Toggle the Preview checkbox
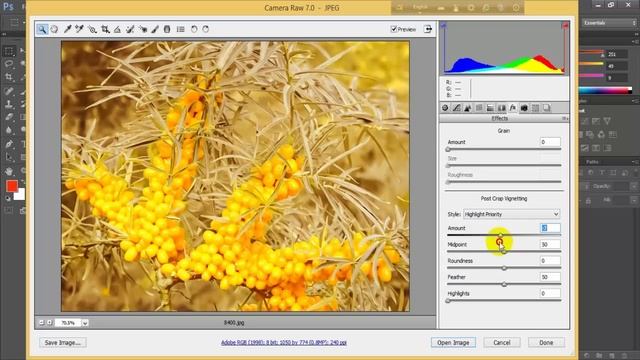The image size is (640, 360). coord(394,29)
